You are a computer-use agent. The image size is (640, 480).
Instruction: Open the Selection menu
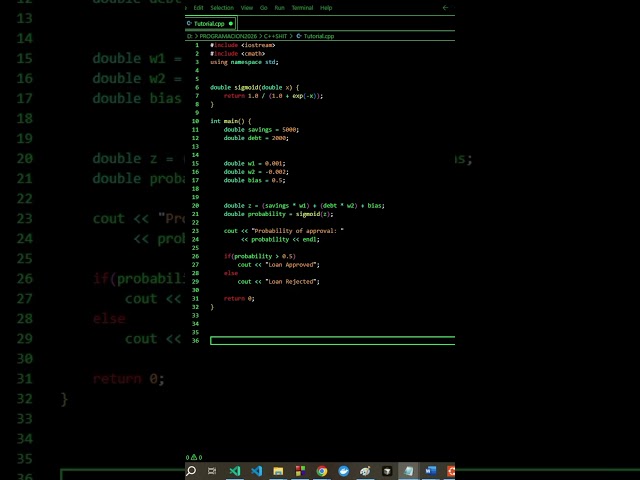click(222, 8)
